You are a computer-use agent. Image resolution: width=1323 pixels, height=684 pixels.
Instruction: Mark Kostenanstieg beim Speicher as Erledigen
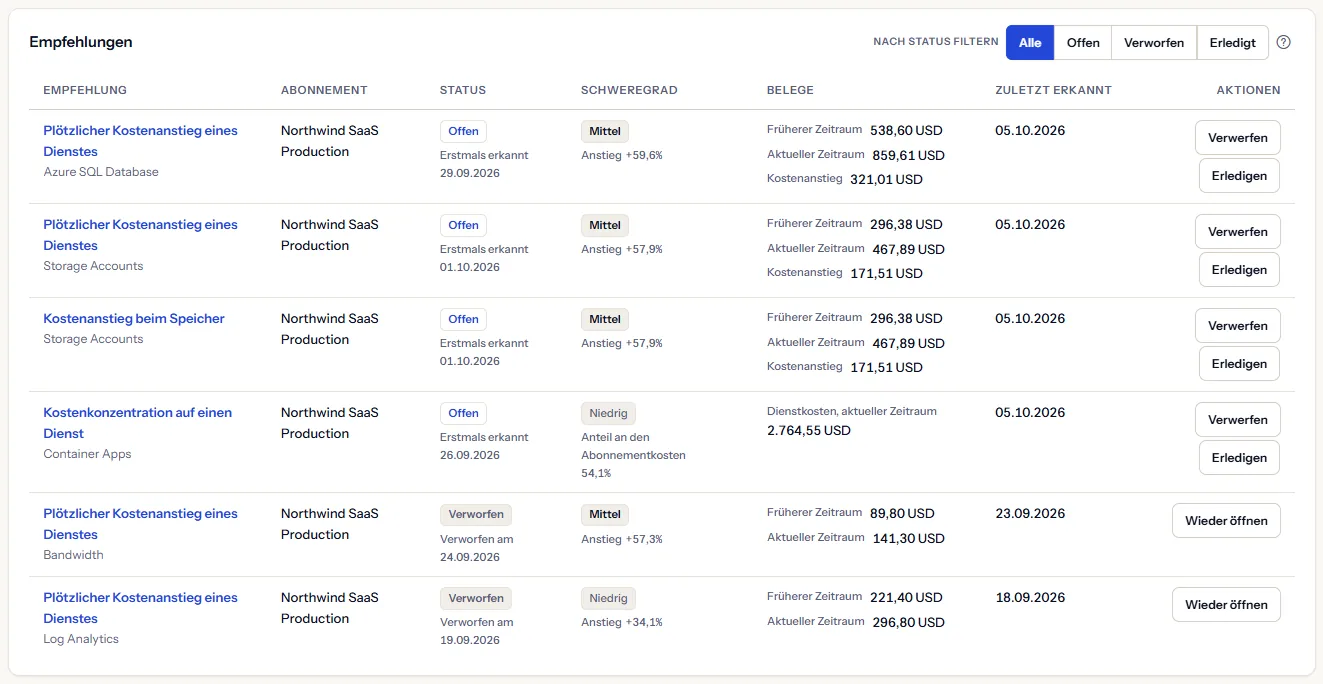1239,364
